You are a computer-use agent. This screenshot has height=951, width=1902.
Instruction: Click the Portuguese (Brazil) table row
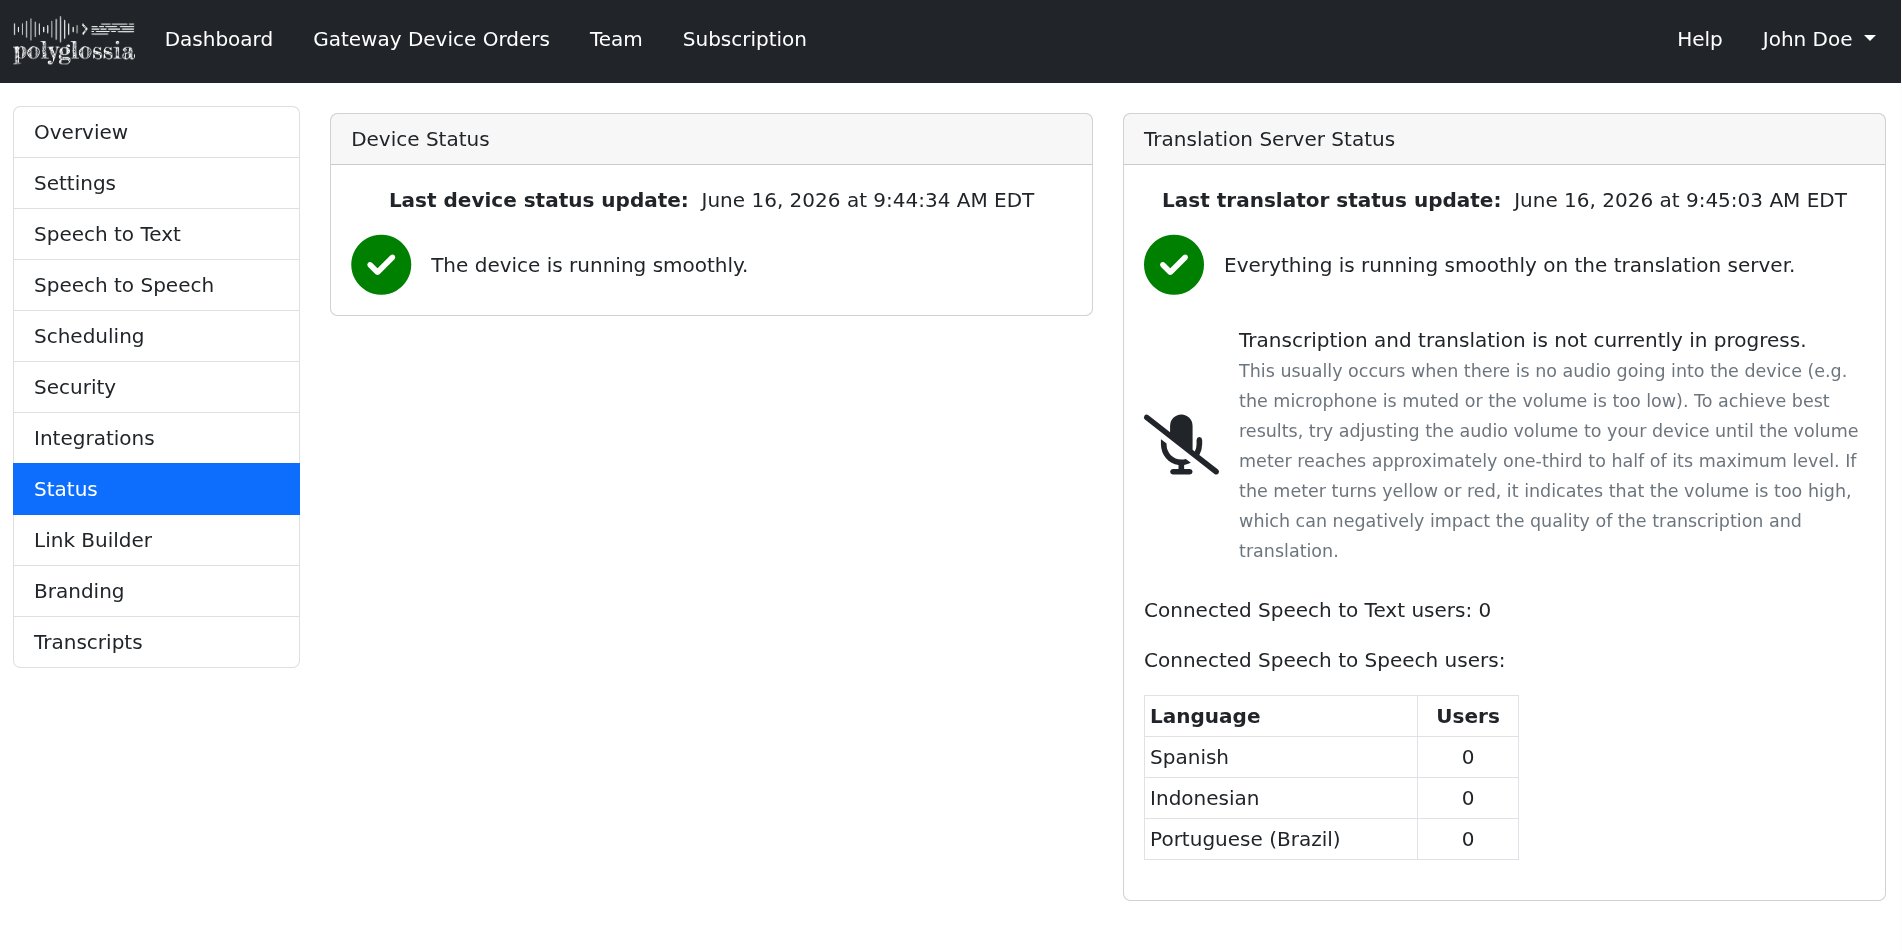coord(1331,839)
